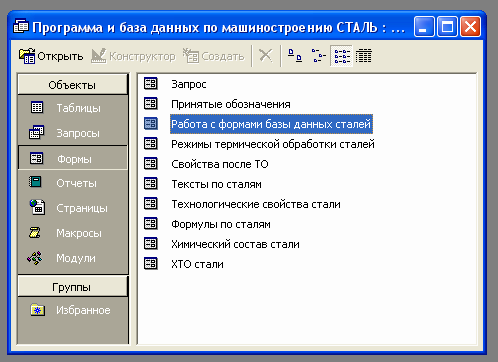The height and width of the screenshot is (362, 498).
Task: Click the Запросы icon in sidebar
Action: click(36, 132)
